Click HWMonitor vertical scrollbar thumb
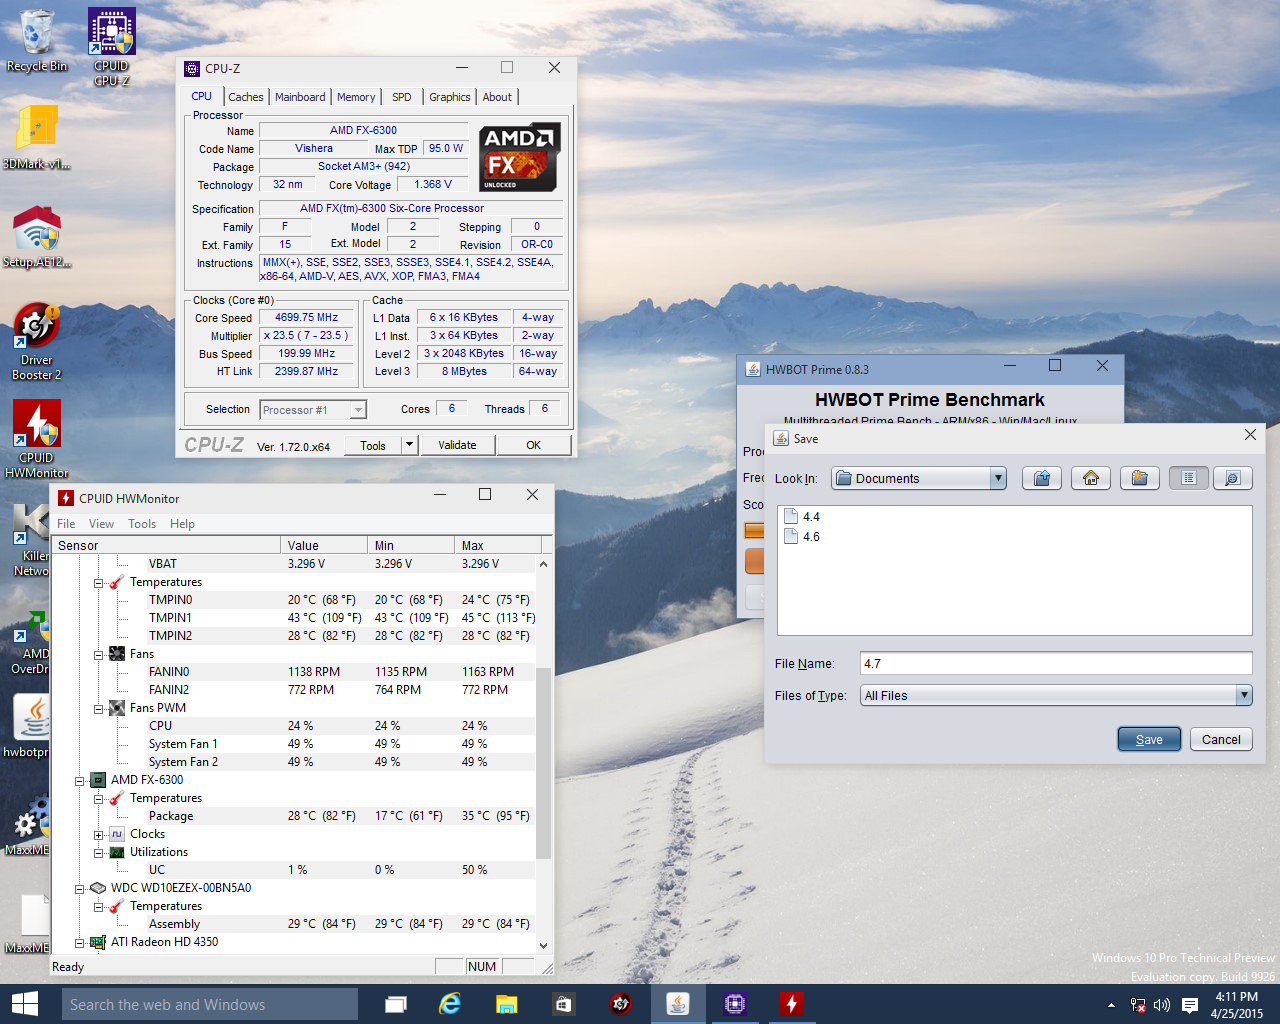The image size is (1280, 1024). point(544,763)
